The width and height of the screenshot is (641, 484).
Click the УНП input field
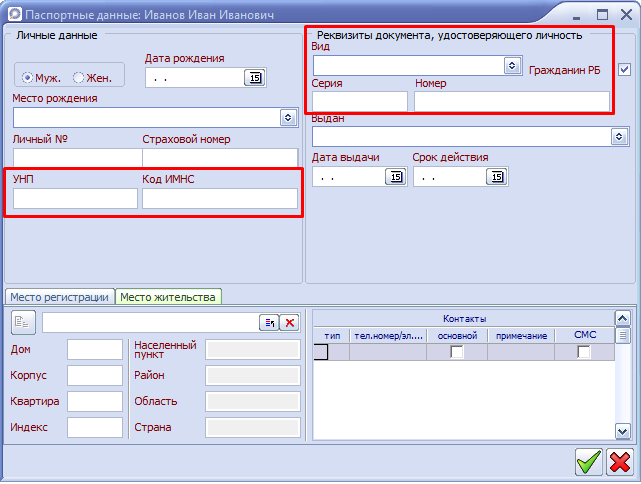click(x=75, y=199)
